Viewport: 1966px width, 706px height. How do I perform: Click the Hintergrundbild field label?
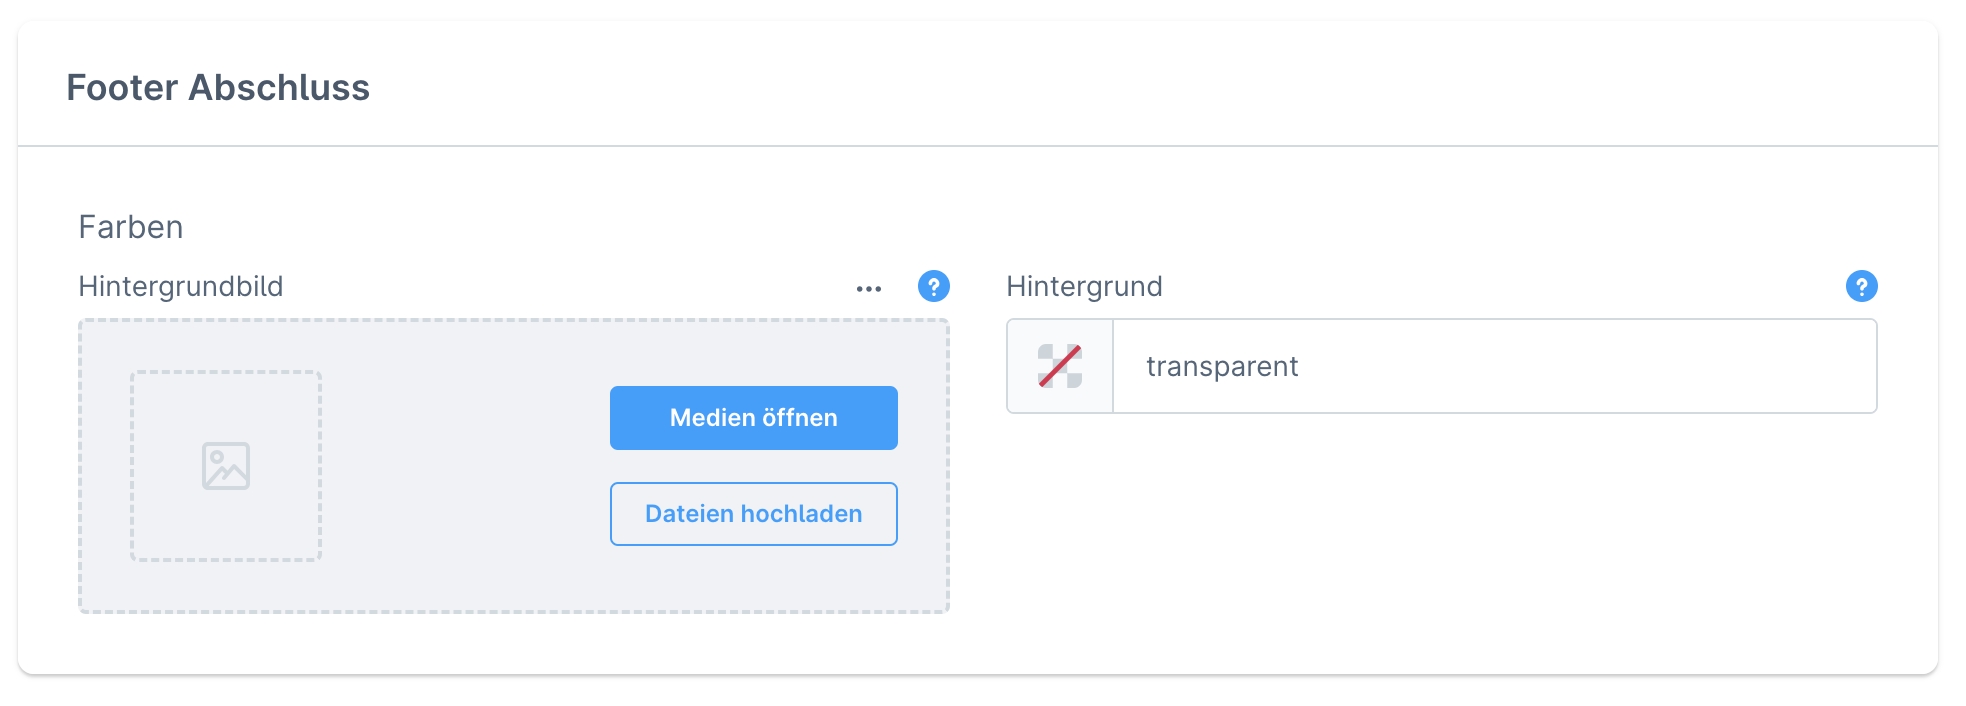181,287
